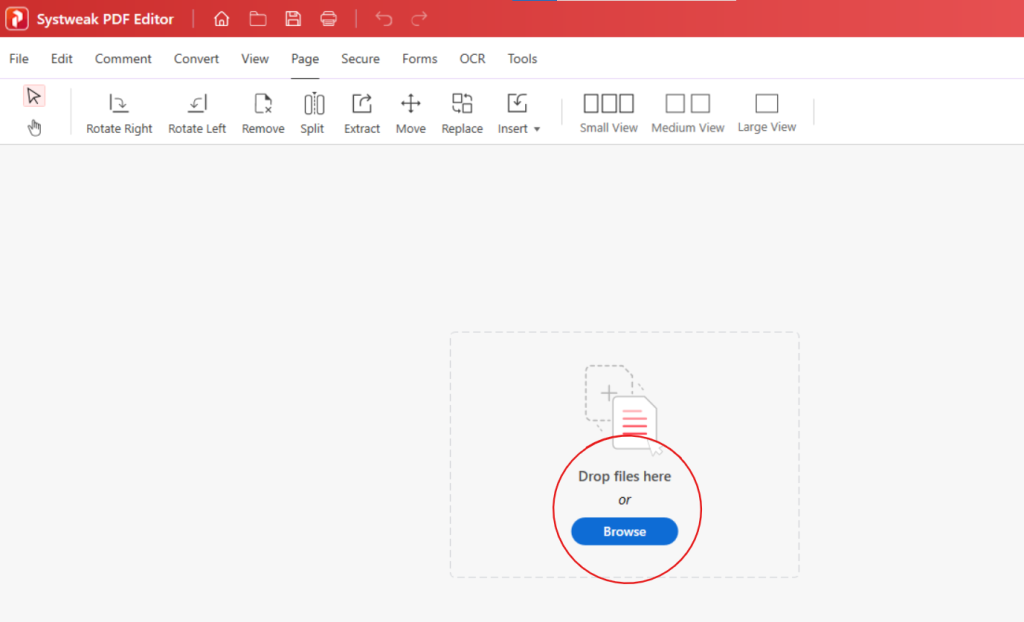This screenshot has height=622, width=1024.
Task: Select Medium View layout option
Action: [x=687, y=110]
